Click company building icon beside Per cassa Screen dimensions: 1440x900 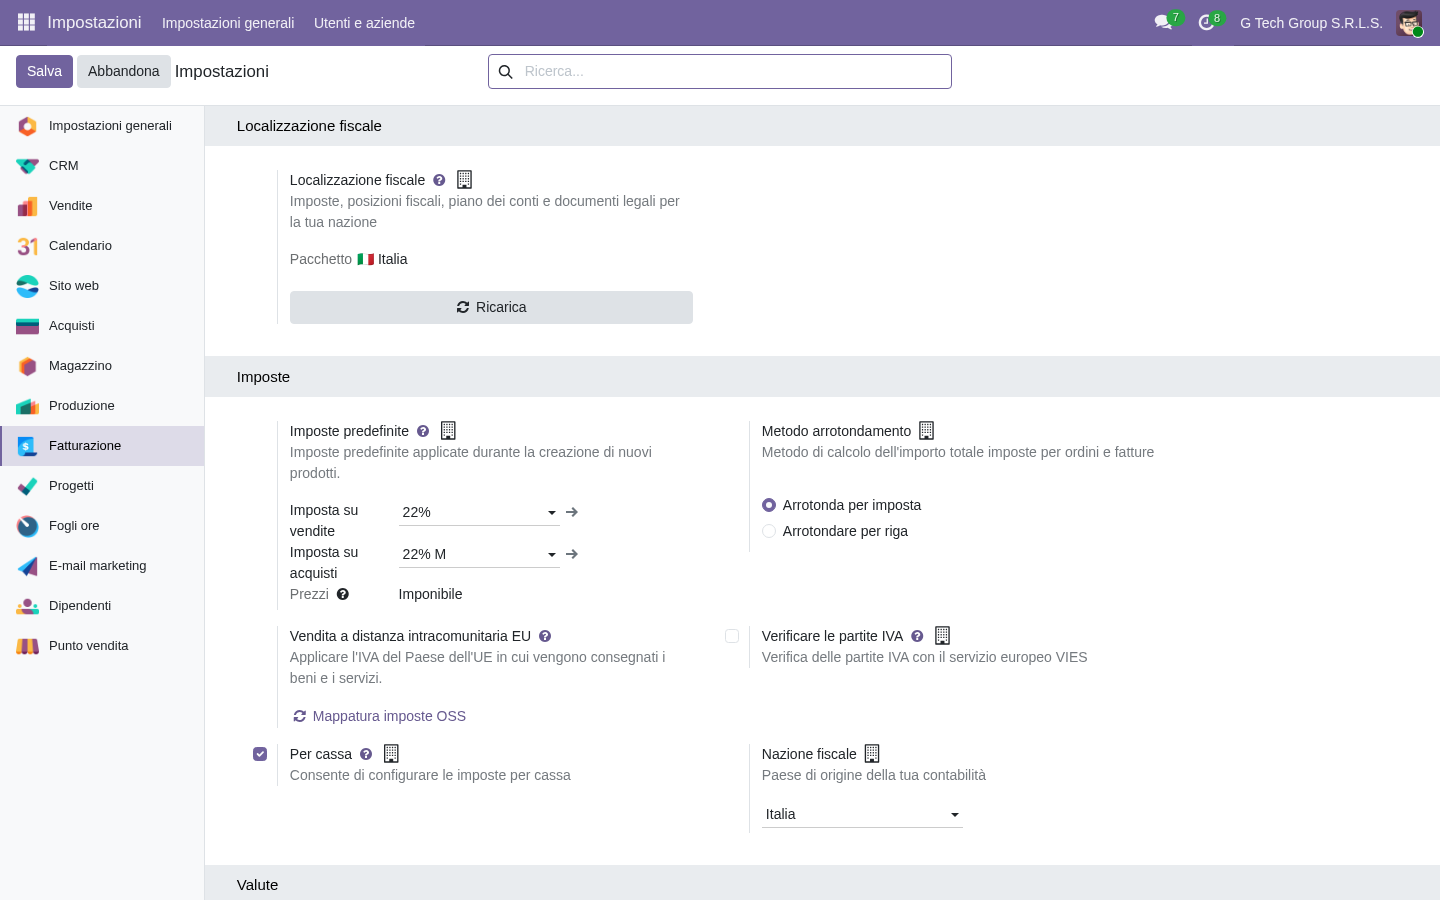(391, 754)
